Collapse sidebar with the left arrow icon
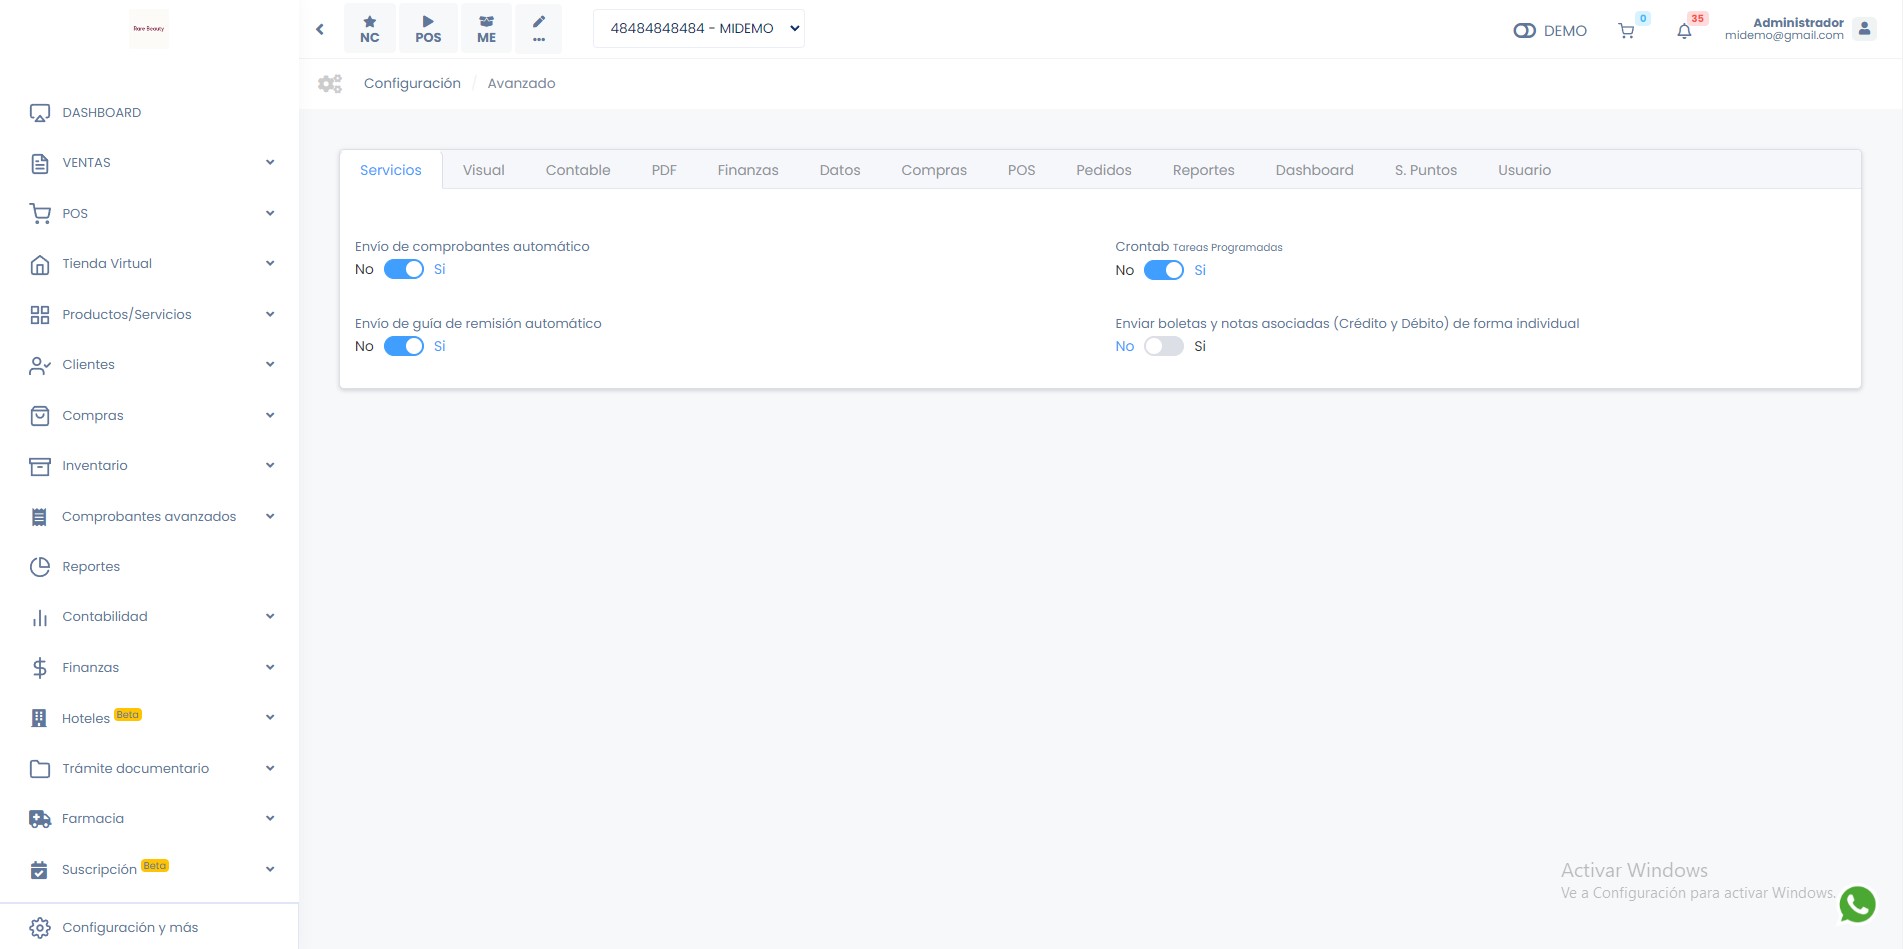This screenshot has height=949, width=1903. (320, 29)
